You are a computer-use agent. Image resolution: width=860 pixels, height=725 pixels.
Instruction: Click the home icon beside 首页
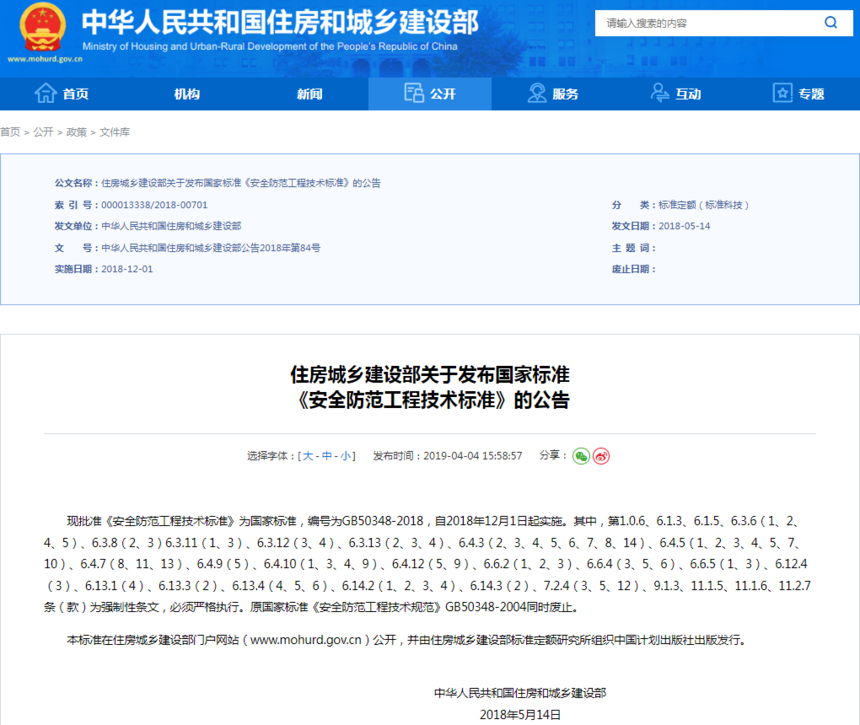46,93
